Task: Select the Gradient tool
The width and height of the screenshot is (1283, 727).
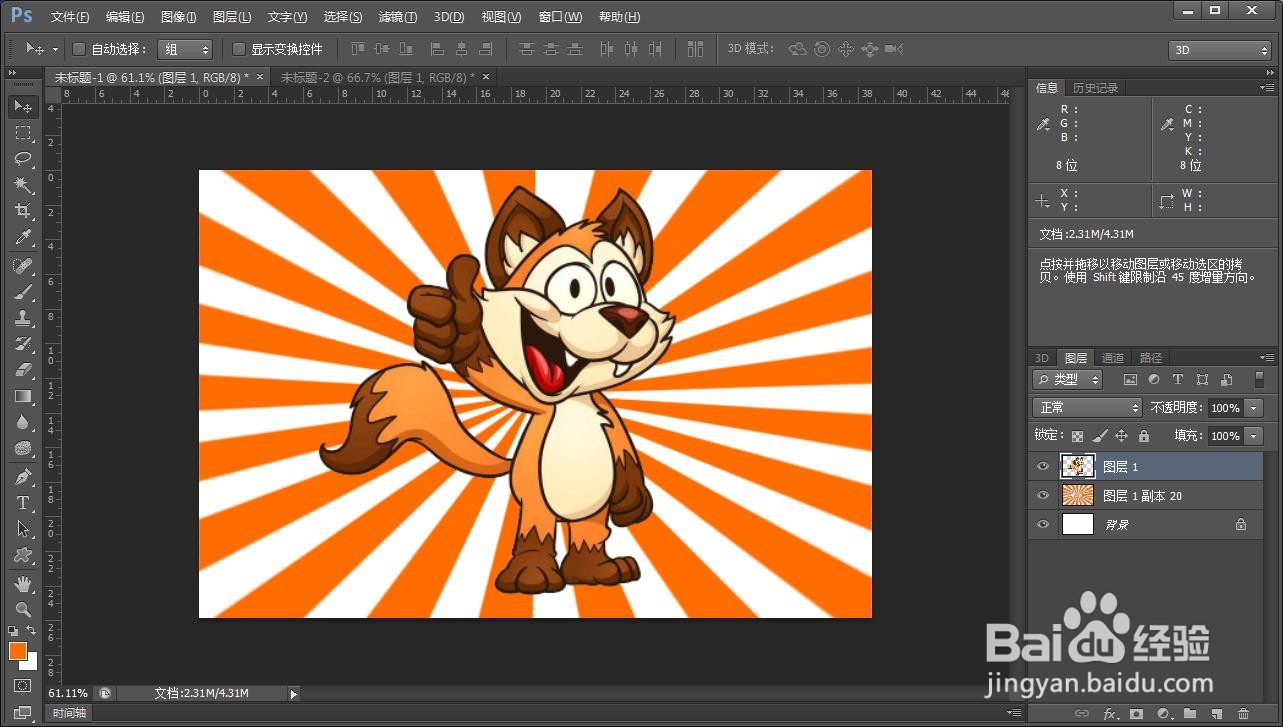Action: (23, 396)
